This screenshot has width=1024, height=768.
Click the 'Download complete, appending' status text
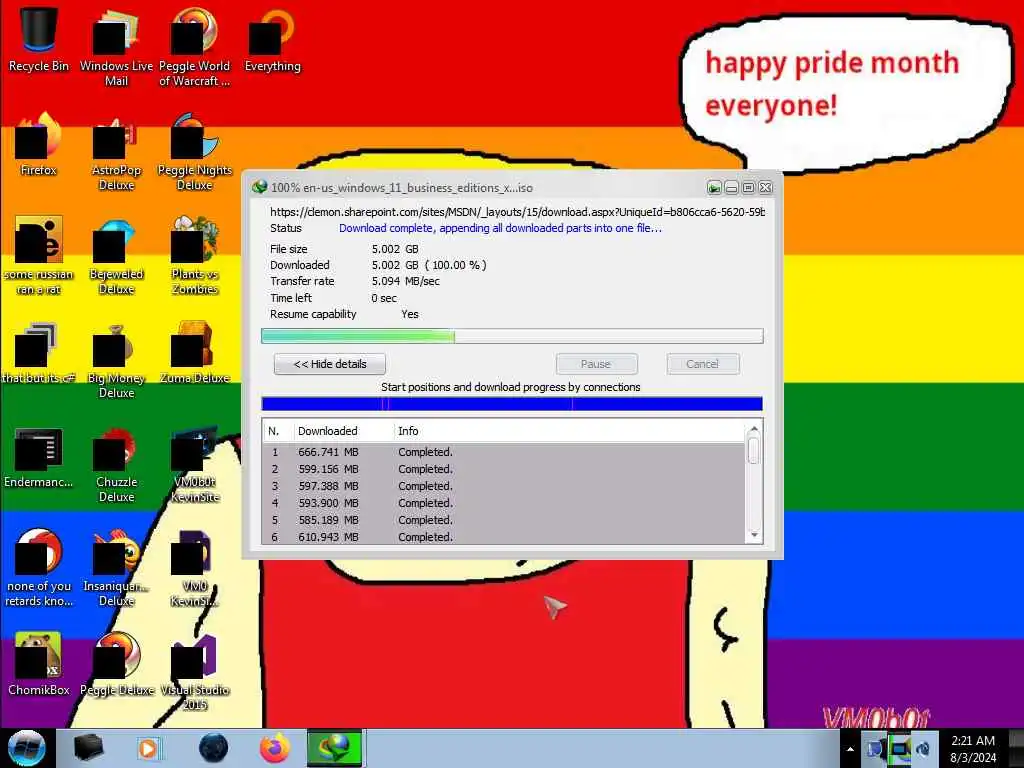click(x=500, y=228)
